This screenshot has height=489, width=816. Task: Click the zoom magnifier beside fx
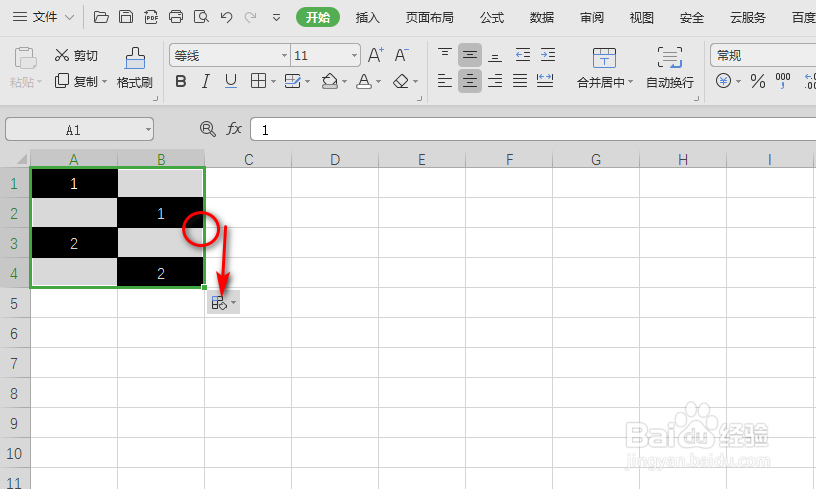[208, 129]
